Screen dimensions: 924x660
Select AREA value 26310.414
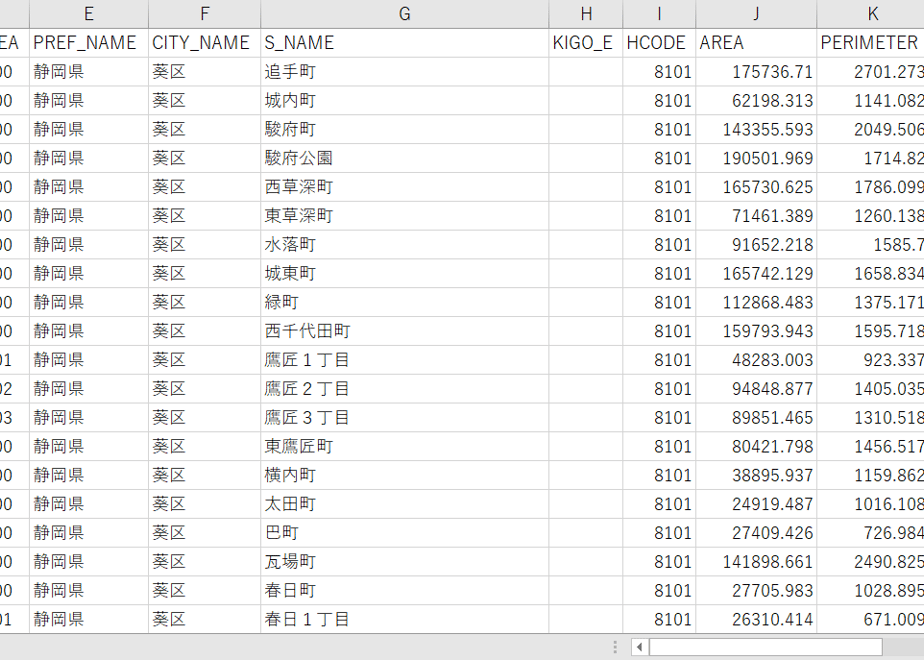tap(756, 620)
